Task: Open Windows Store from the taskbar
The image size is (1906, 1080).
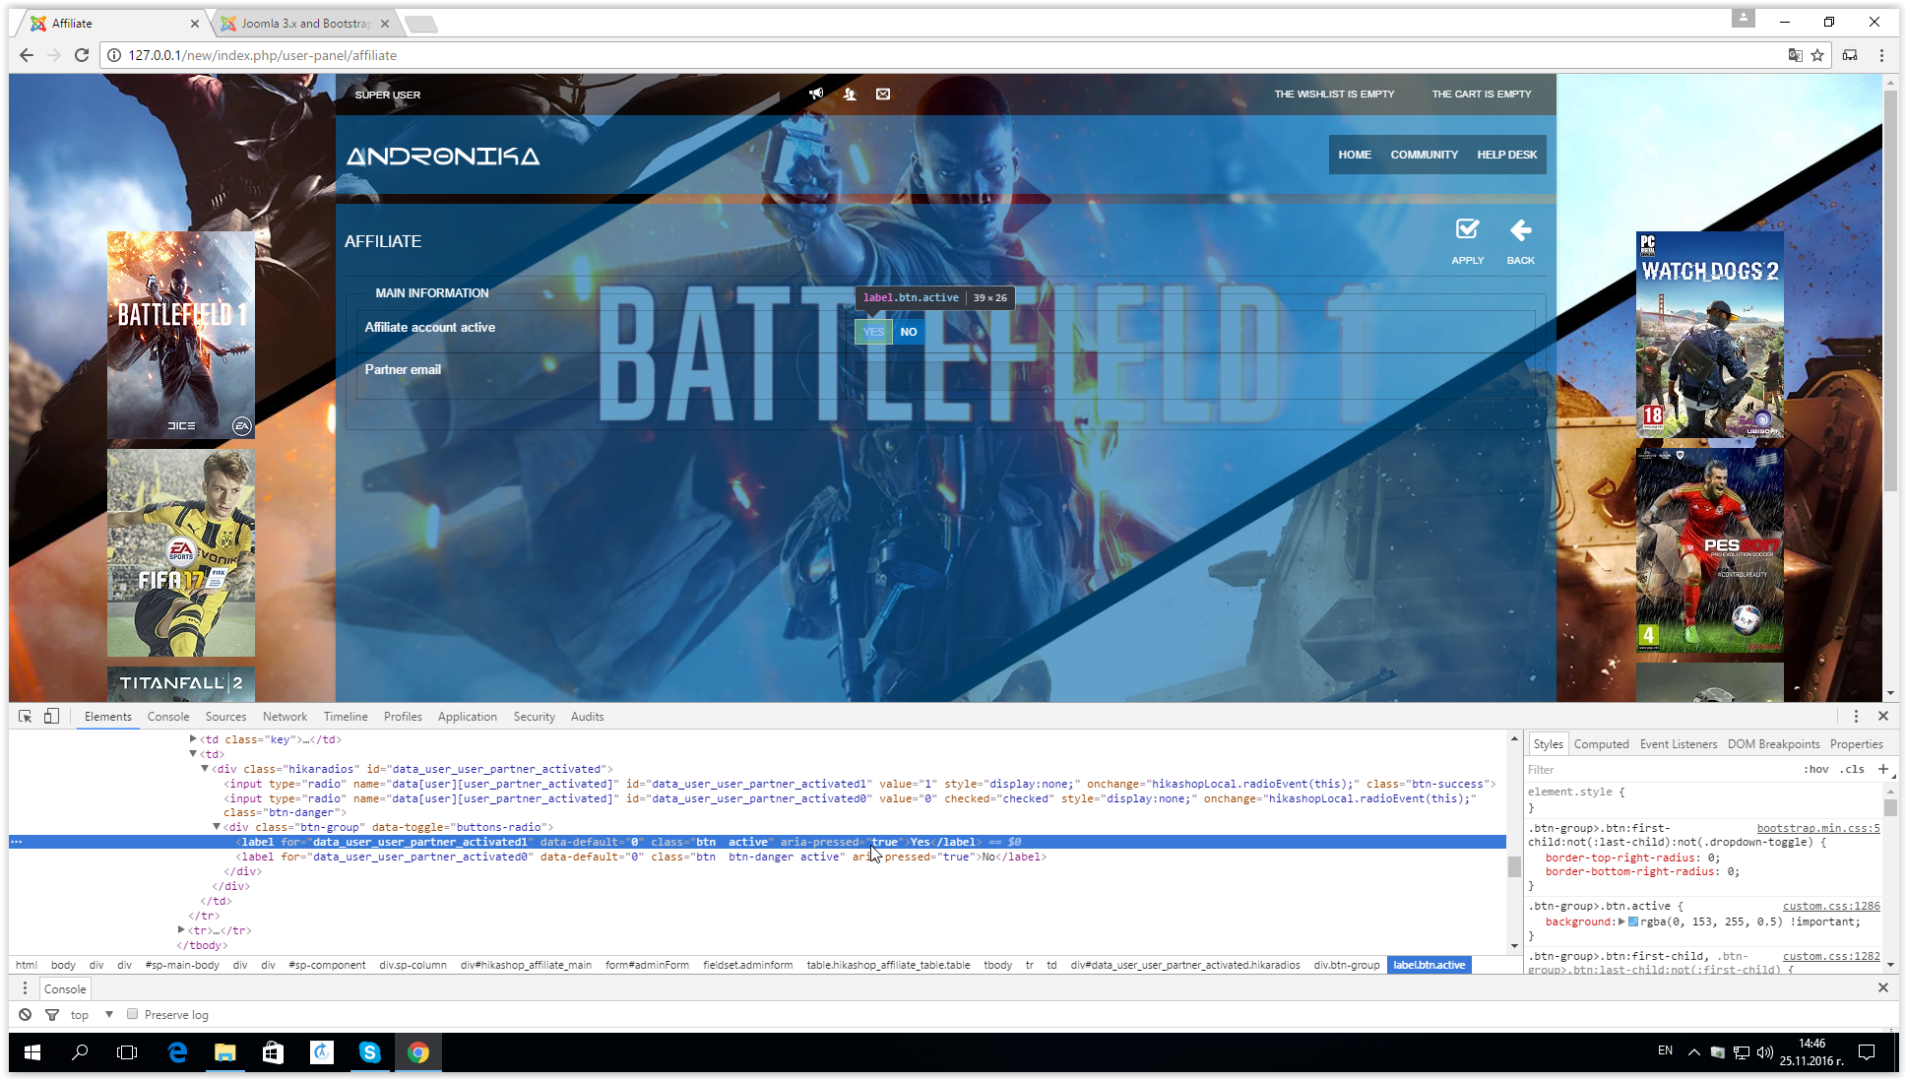Action: [x=273, y=1052]
